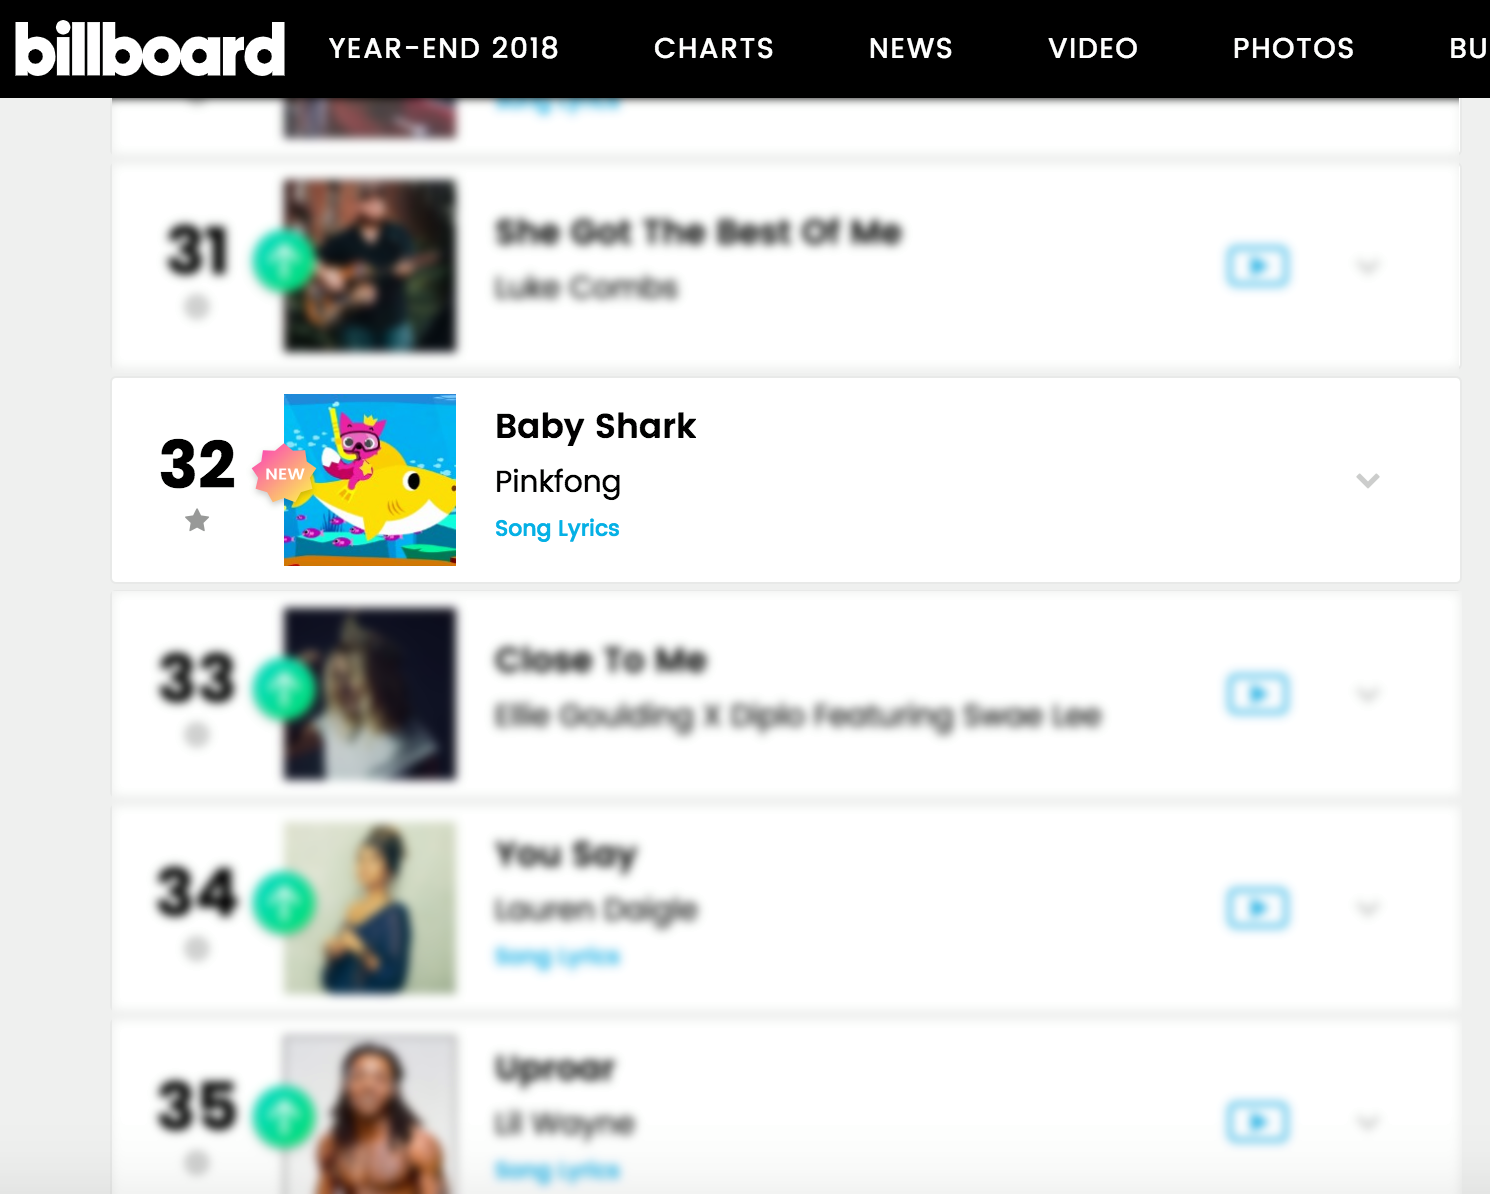
Task: Click the star icon under rank 32
Action: coord(197,520)
